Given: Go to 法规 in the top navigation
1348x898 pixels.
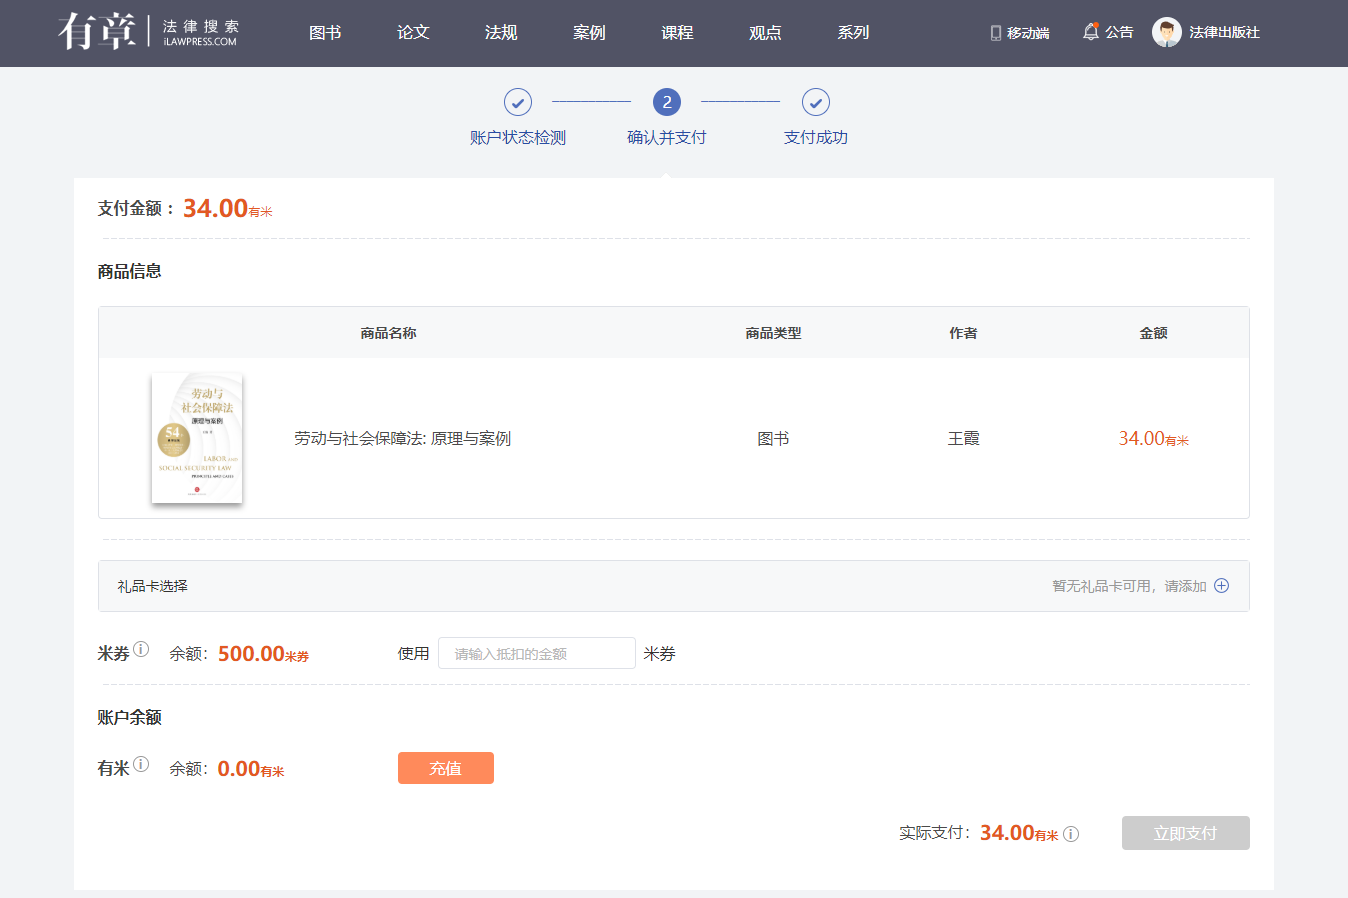Looking at the screenshot, I should [501, 33].
